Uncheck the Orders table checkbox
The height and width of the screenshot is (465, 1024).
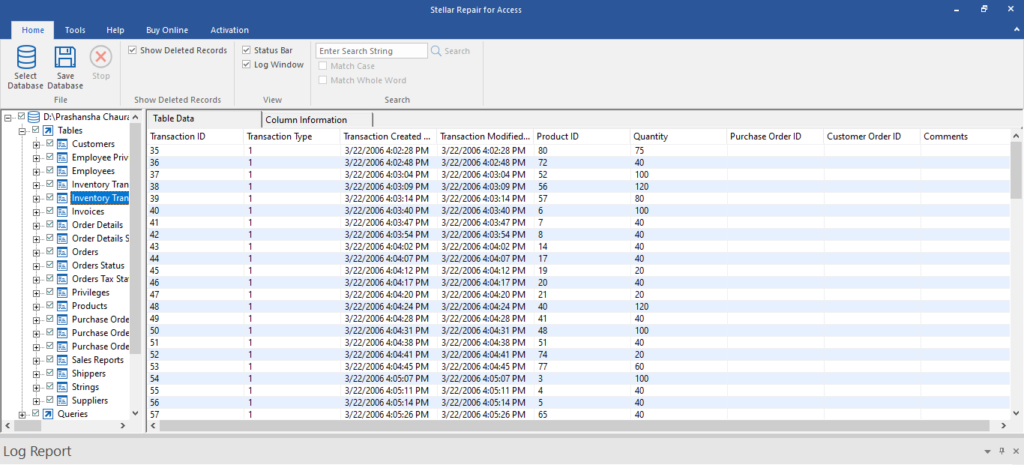49,251
